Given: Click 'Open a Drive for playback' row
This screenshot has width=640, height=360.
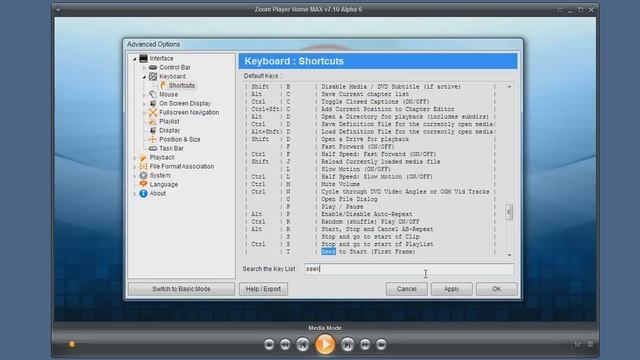Looking at the screenshot, I should 370,139.
